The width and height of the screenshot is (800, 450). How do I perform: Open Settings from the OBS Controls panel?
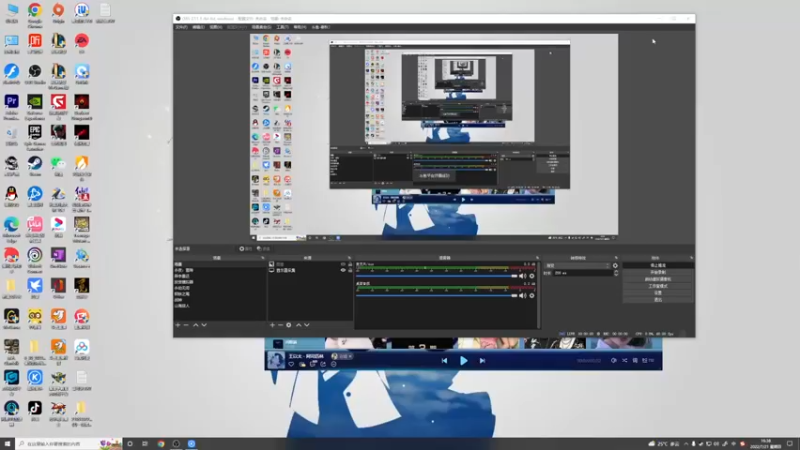coord(658,293)
